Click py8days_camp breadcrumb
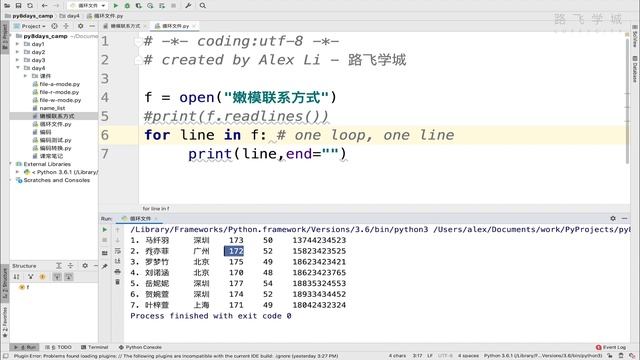This screenshot has height=360, width=640. 29,16
